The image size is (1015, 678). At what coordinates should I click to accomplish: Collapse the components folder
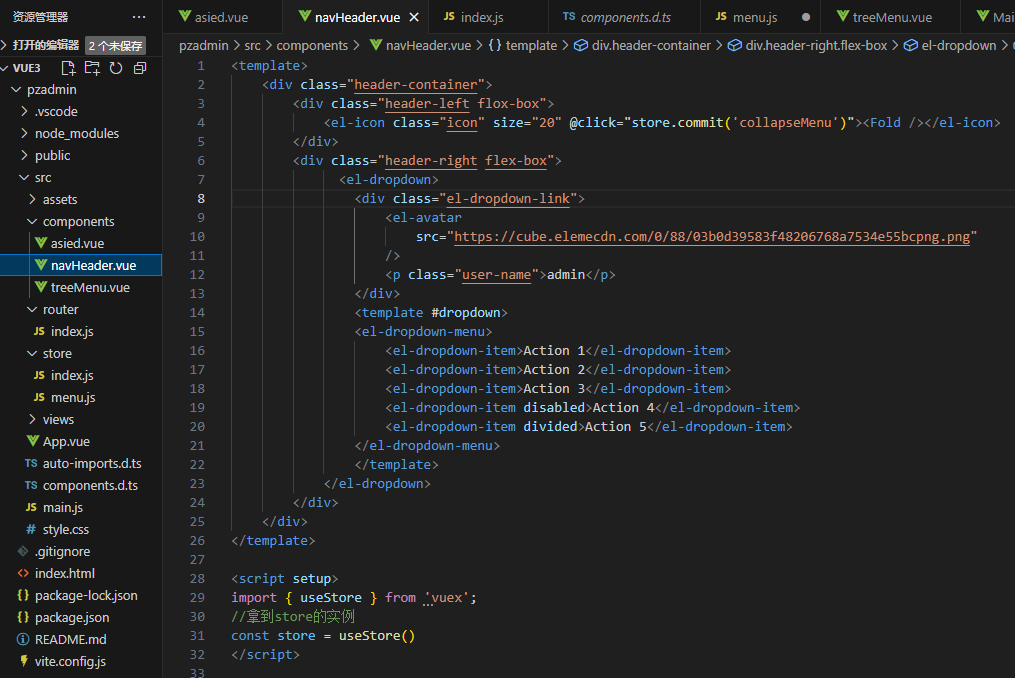pyautogui.click(x=32, y=221)
